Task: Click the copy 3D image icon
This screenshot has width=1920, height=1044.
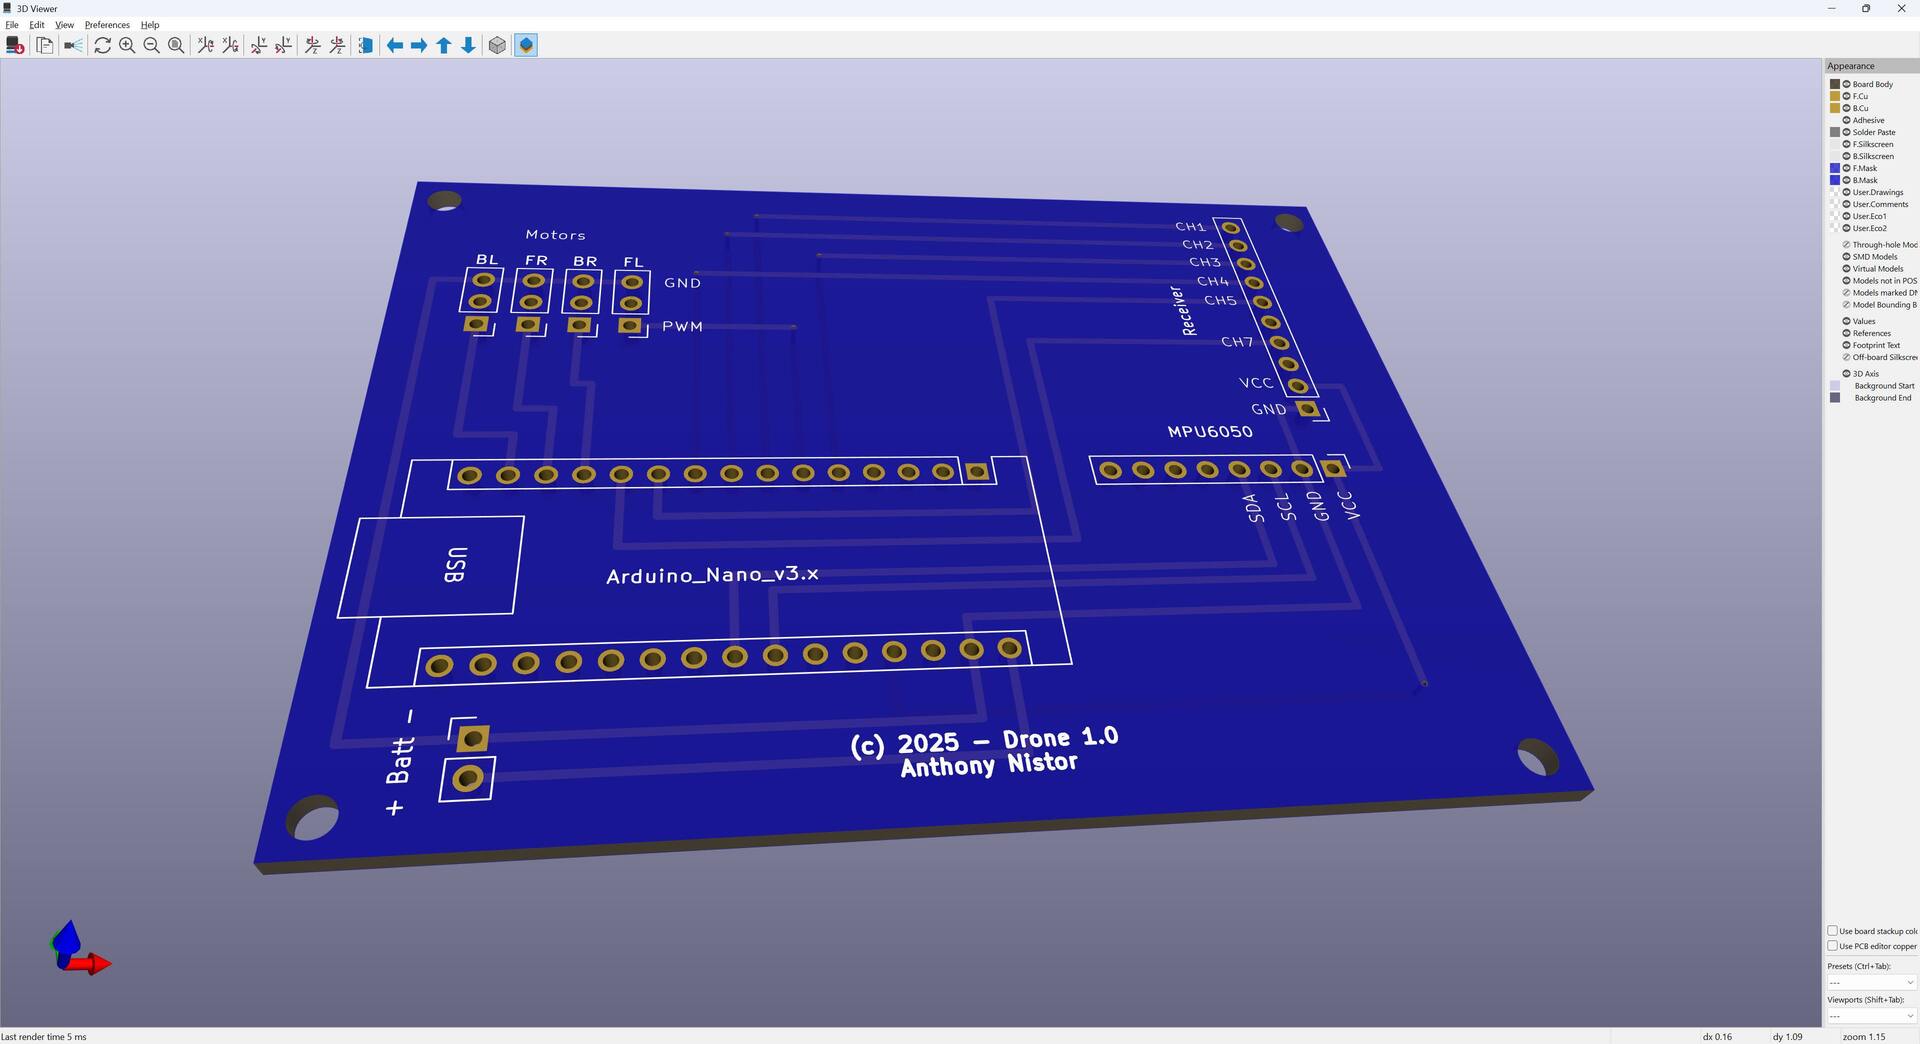Action: tap(44, 45)
